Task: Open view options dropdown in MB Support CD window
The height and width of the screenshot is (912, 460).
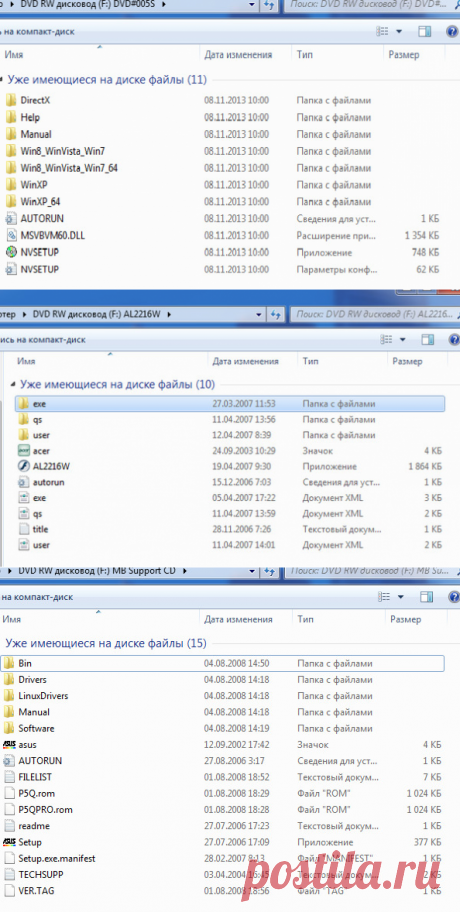Action: pos(400,597)
